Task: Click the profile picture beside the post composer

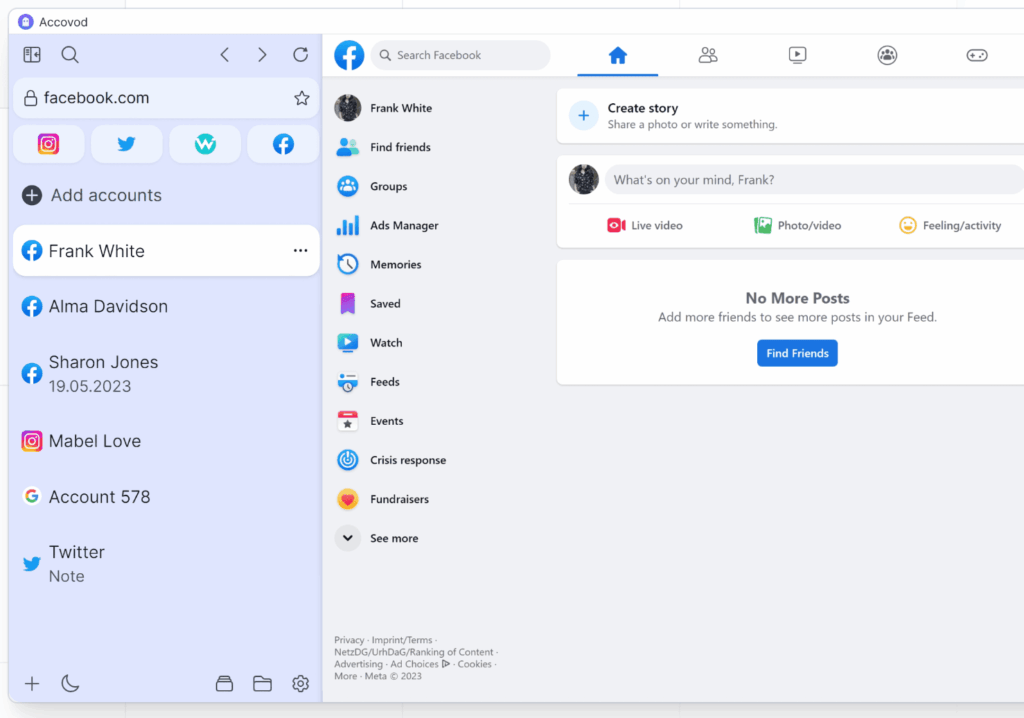Action: (584, 180)
